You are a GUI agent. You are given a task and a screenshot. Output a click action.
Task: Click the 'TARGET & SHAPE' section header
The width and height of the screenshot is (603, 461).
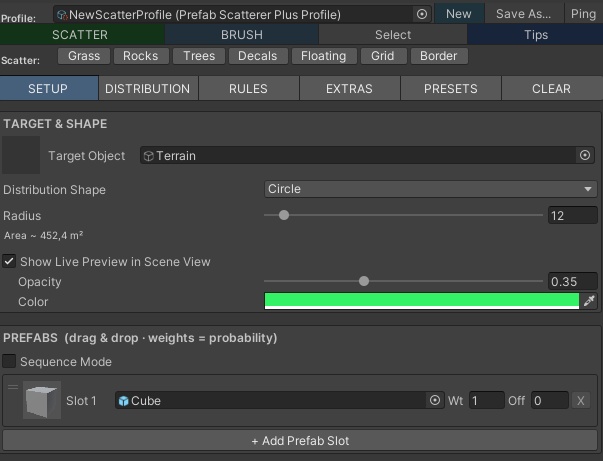(x=55, y=124)
